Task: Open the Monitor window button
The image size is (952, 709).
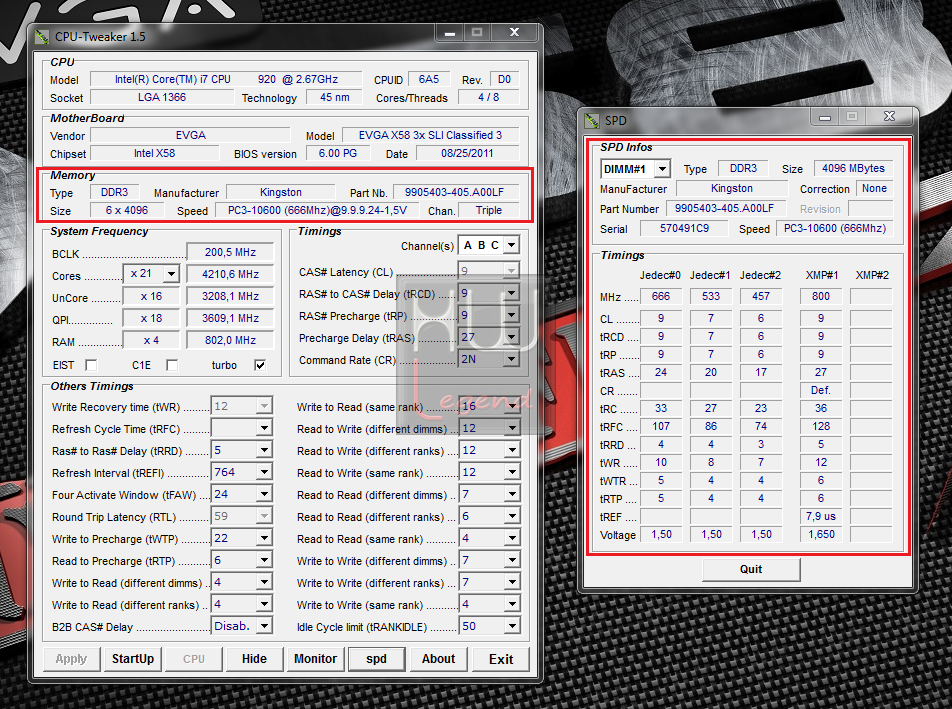Action: [x=316, y=659]
